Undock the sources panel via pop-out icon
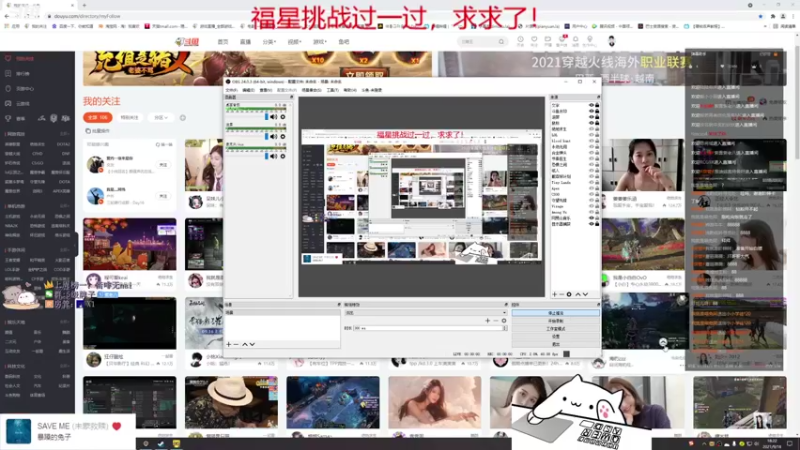Screen dimensions: 800x450 (598, 97)
